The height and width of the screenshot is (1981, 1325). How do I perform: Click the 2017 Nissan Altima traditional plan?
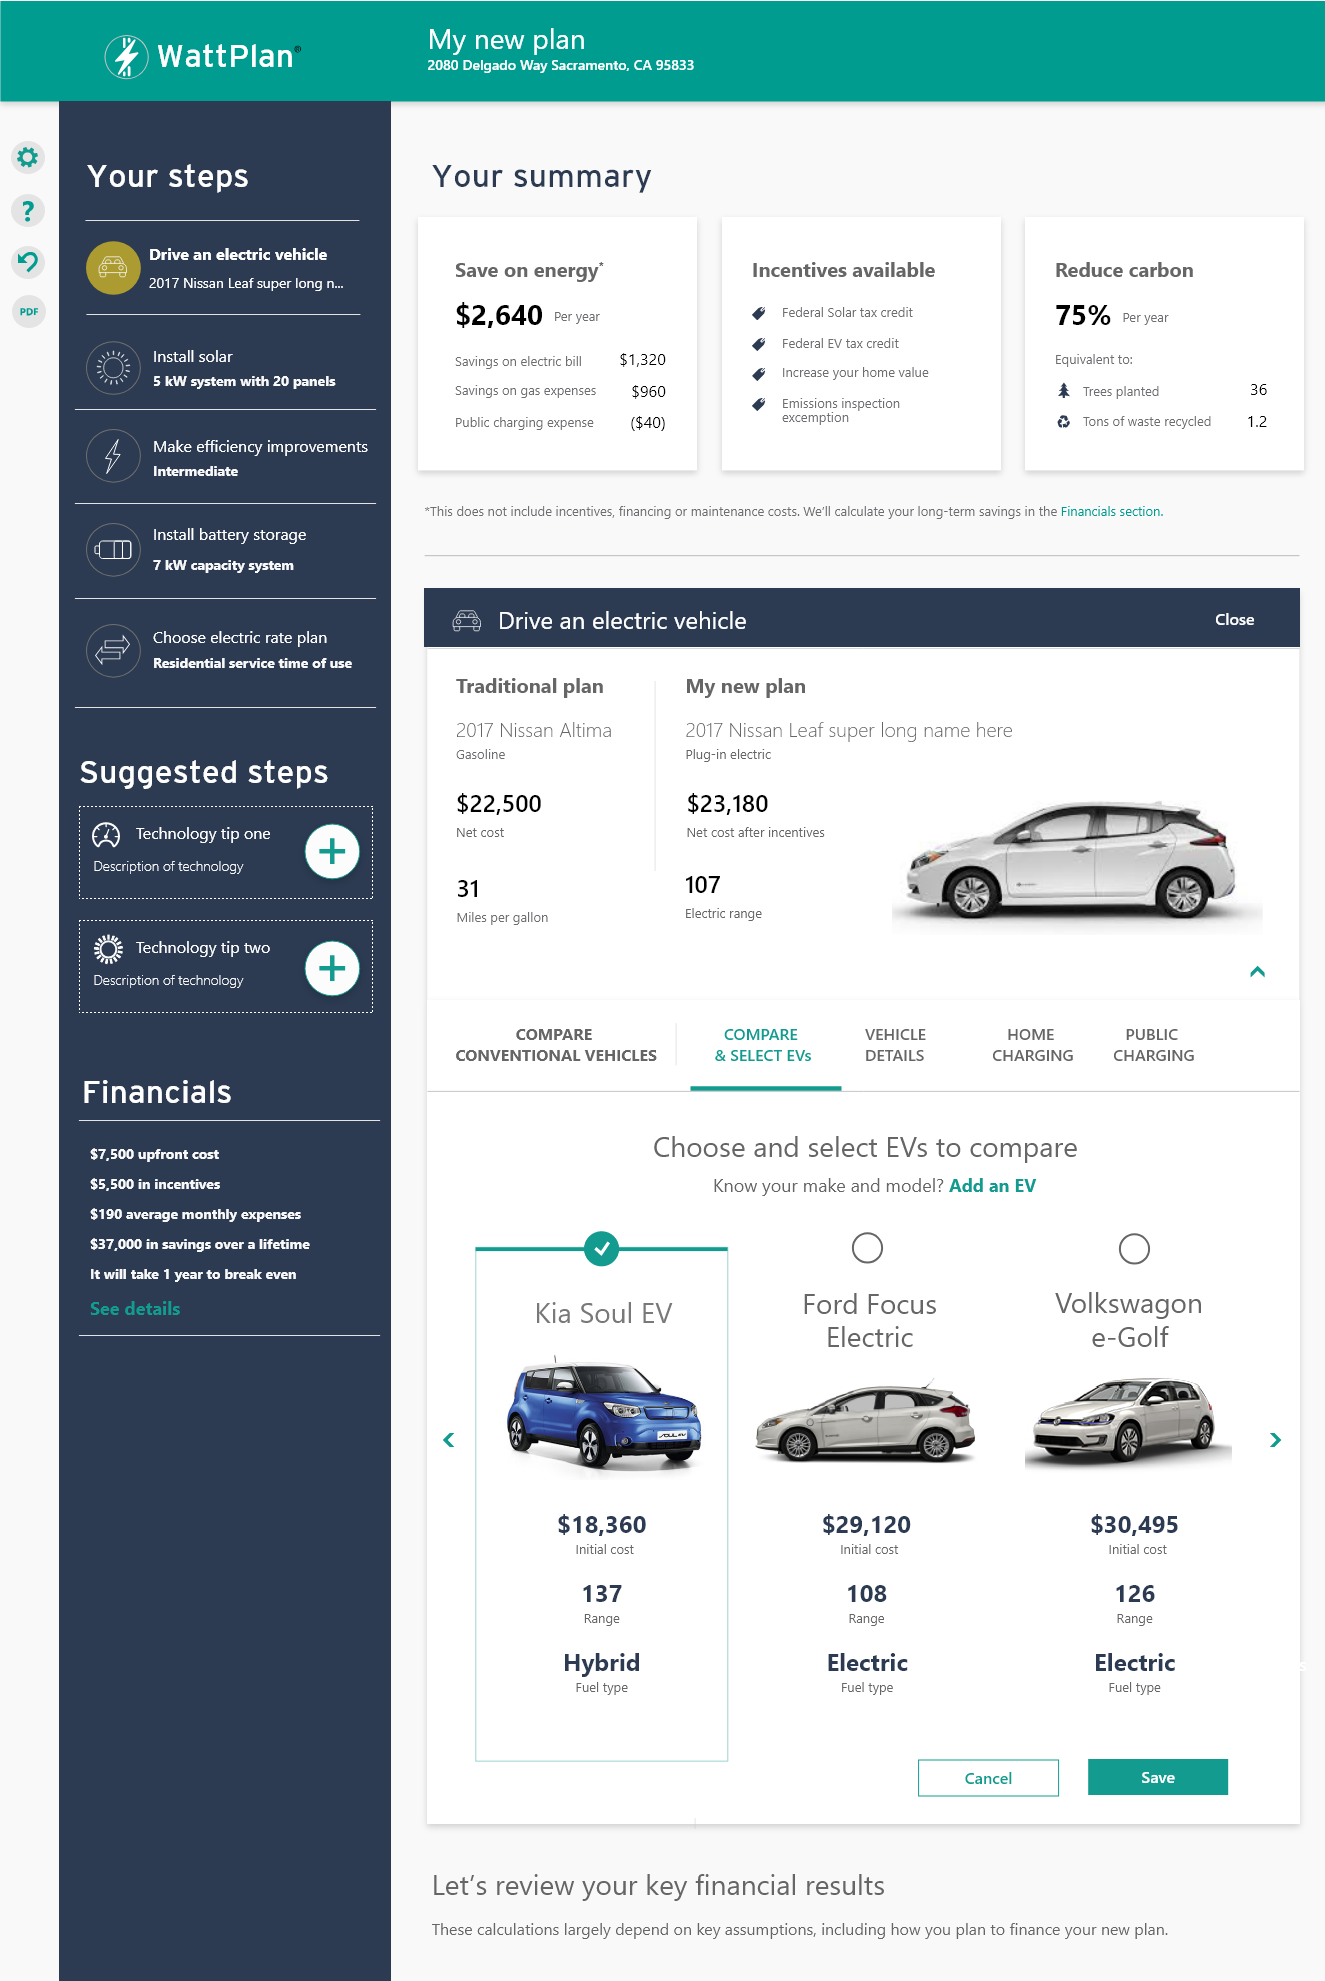(534, 731)
